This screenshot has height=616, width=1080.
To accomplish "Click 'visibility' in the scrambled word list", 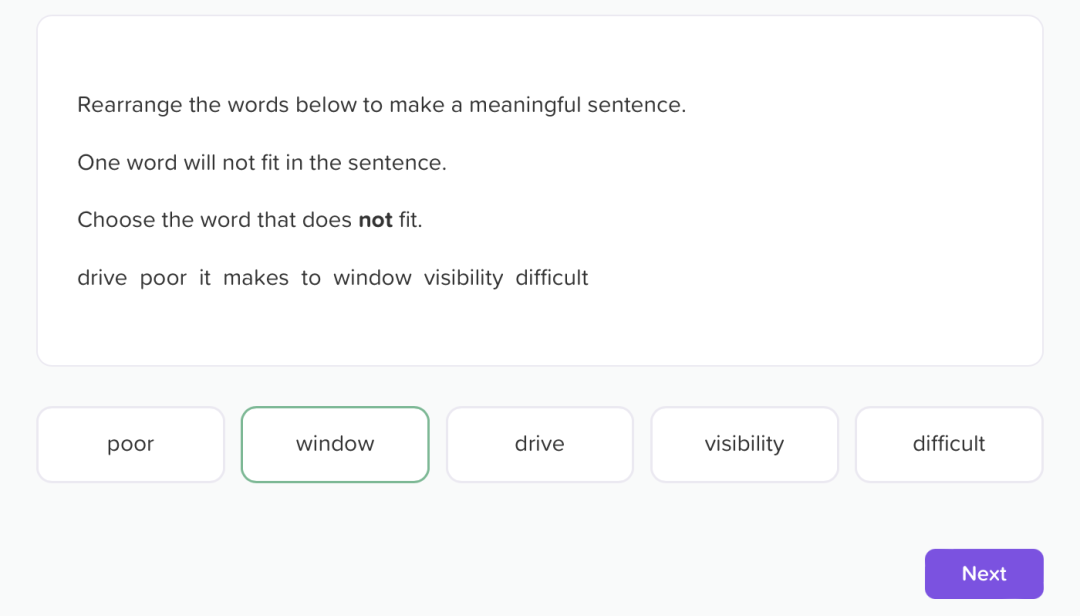I will pyautogui.click(x=464, y=278).
